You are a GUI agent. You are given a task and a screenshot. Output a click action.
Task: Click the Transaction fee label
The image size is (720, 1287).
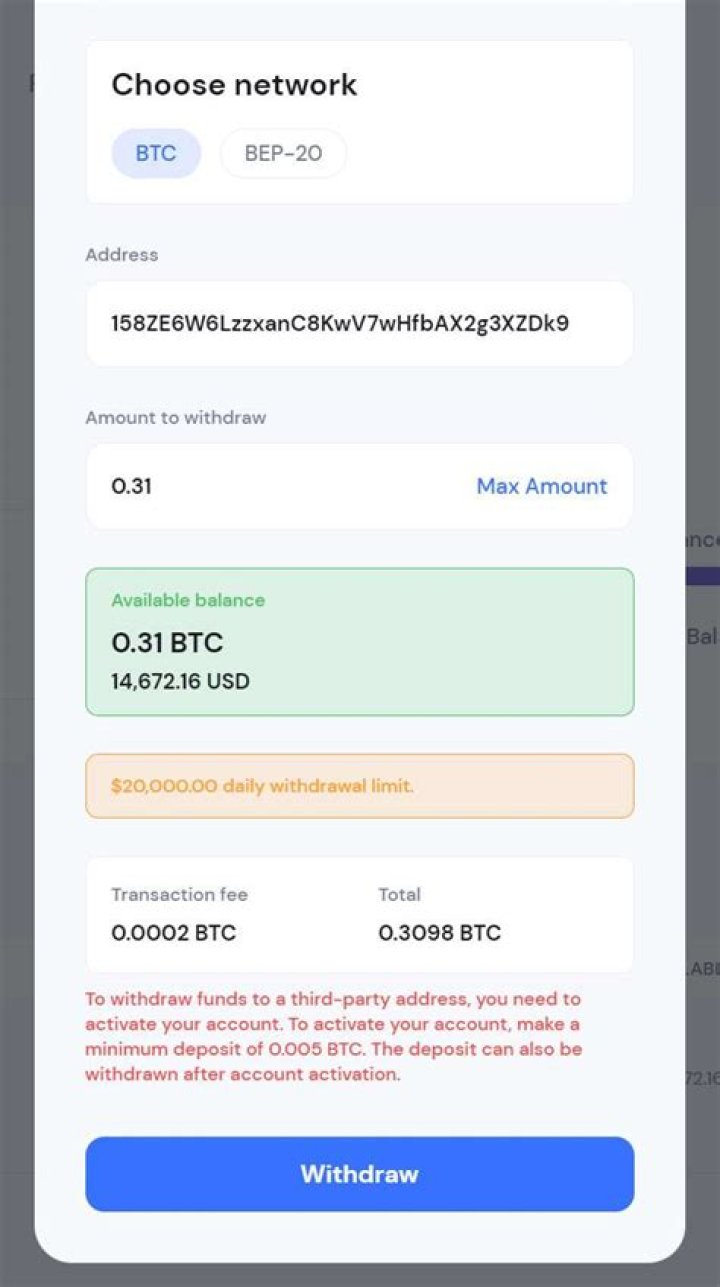tap(179, 894)
